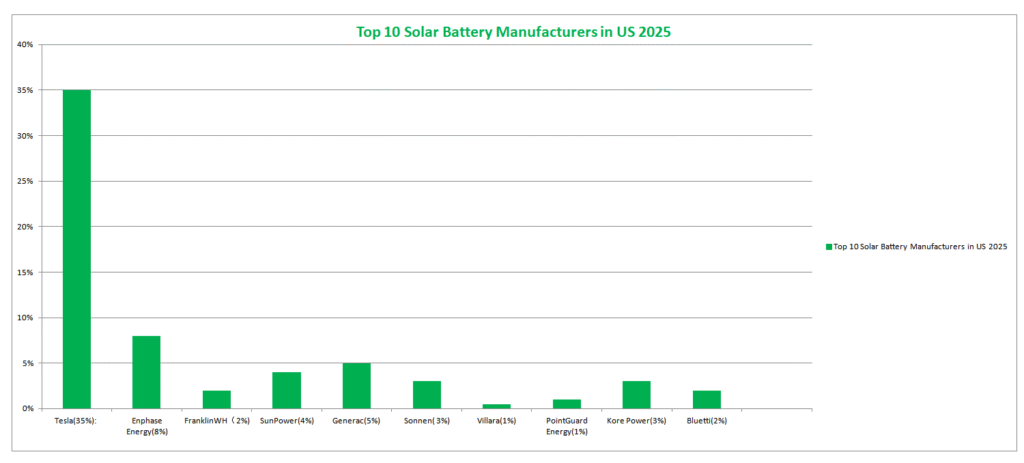Select the PointGuard Energy bar
Viewport: 1024px width, 463px height.
point(567,404)
